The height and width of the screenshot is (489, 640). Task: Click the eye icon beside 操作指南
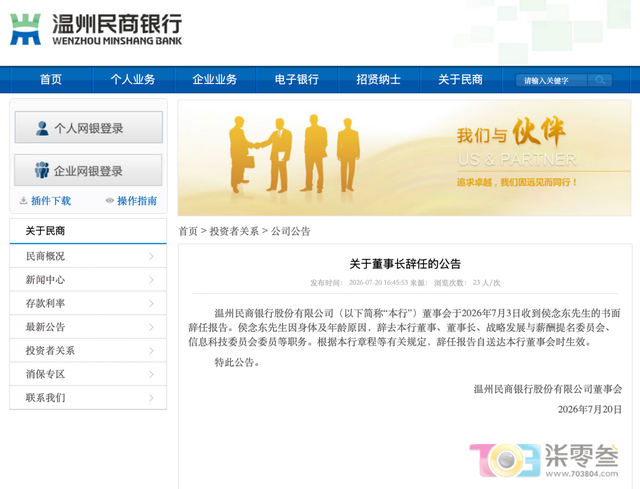pos(109,200)
